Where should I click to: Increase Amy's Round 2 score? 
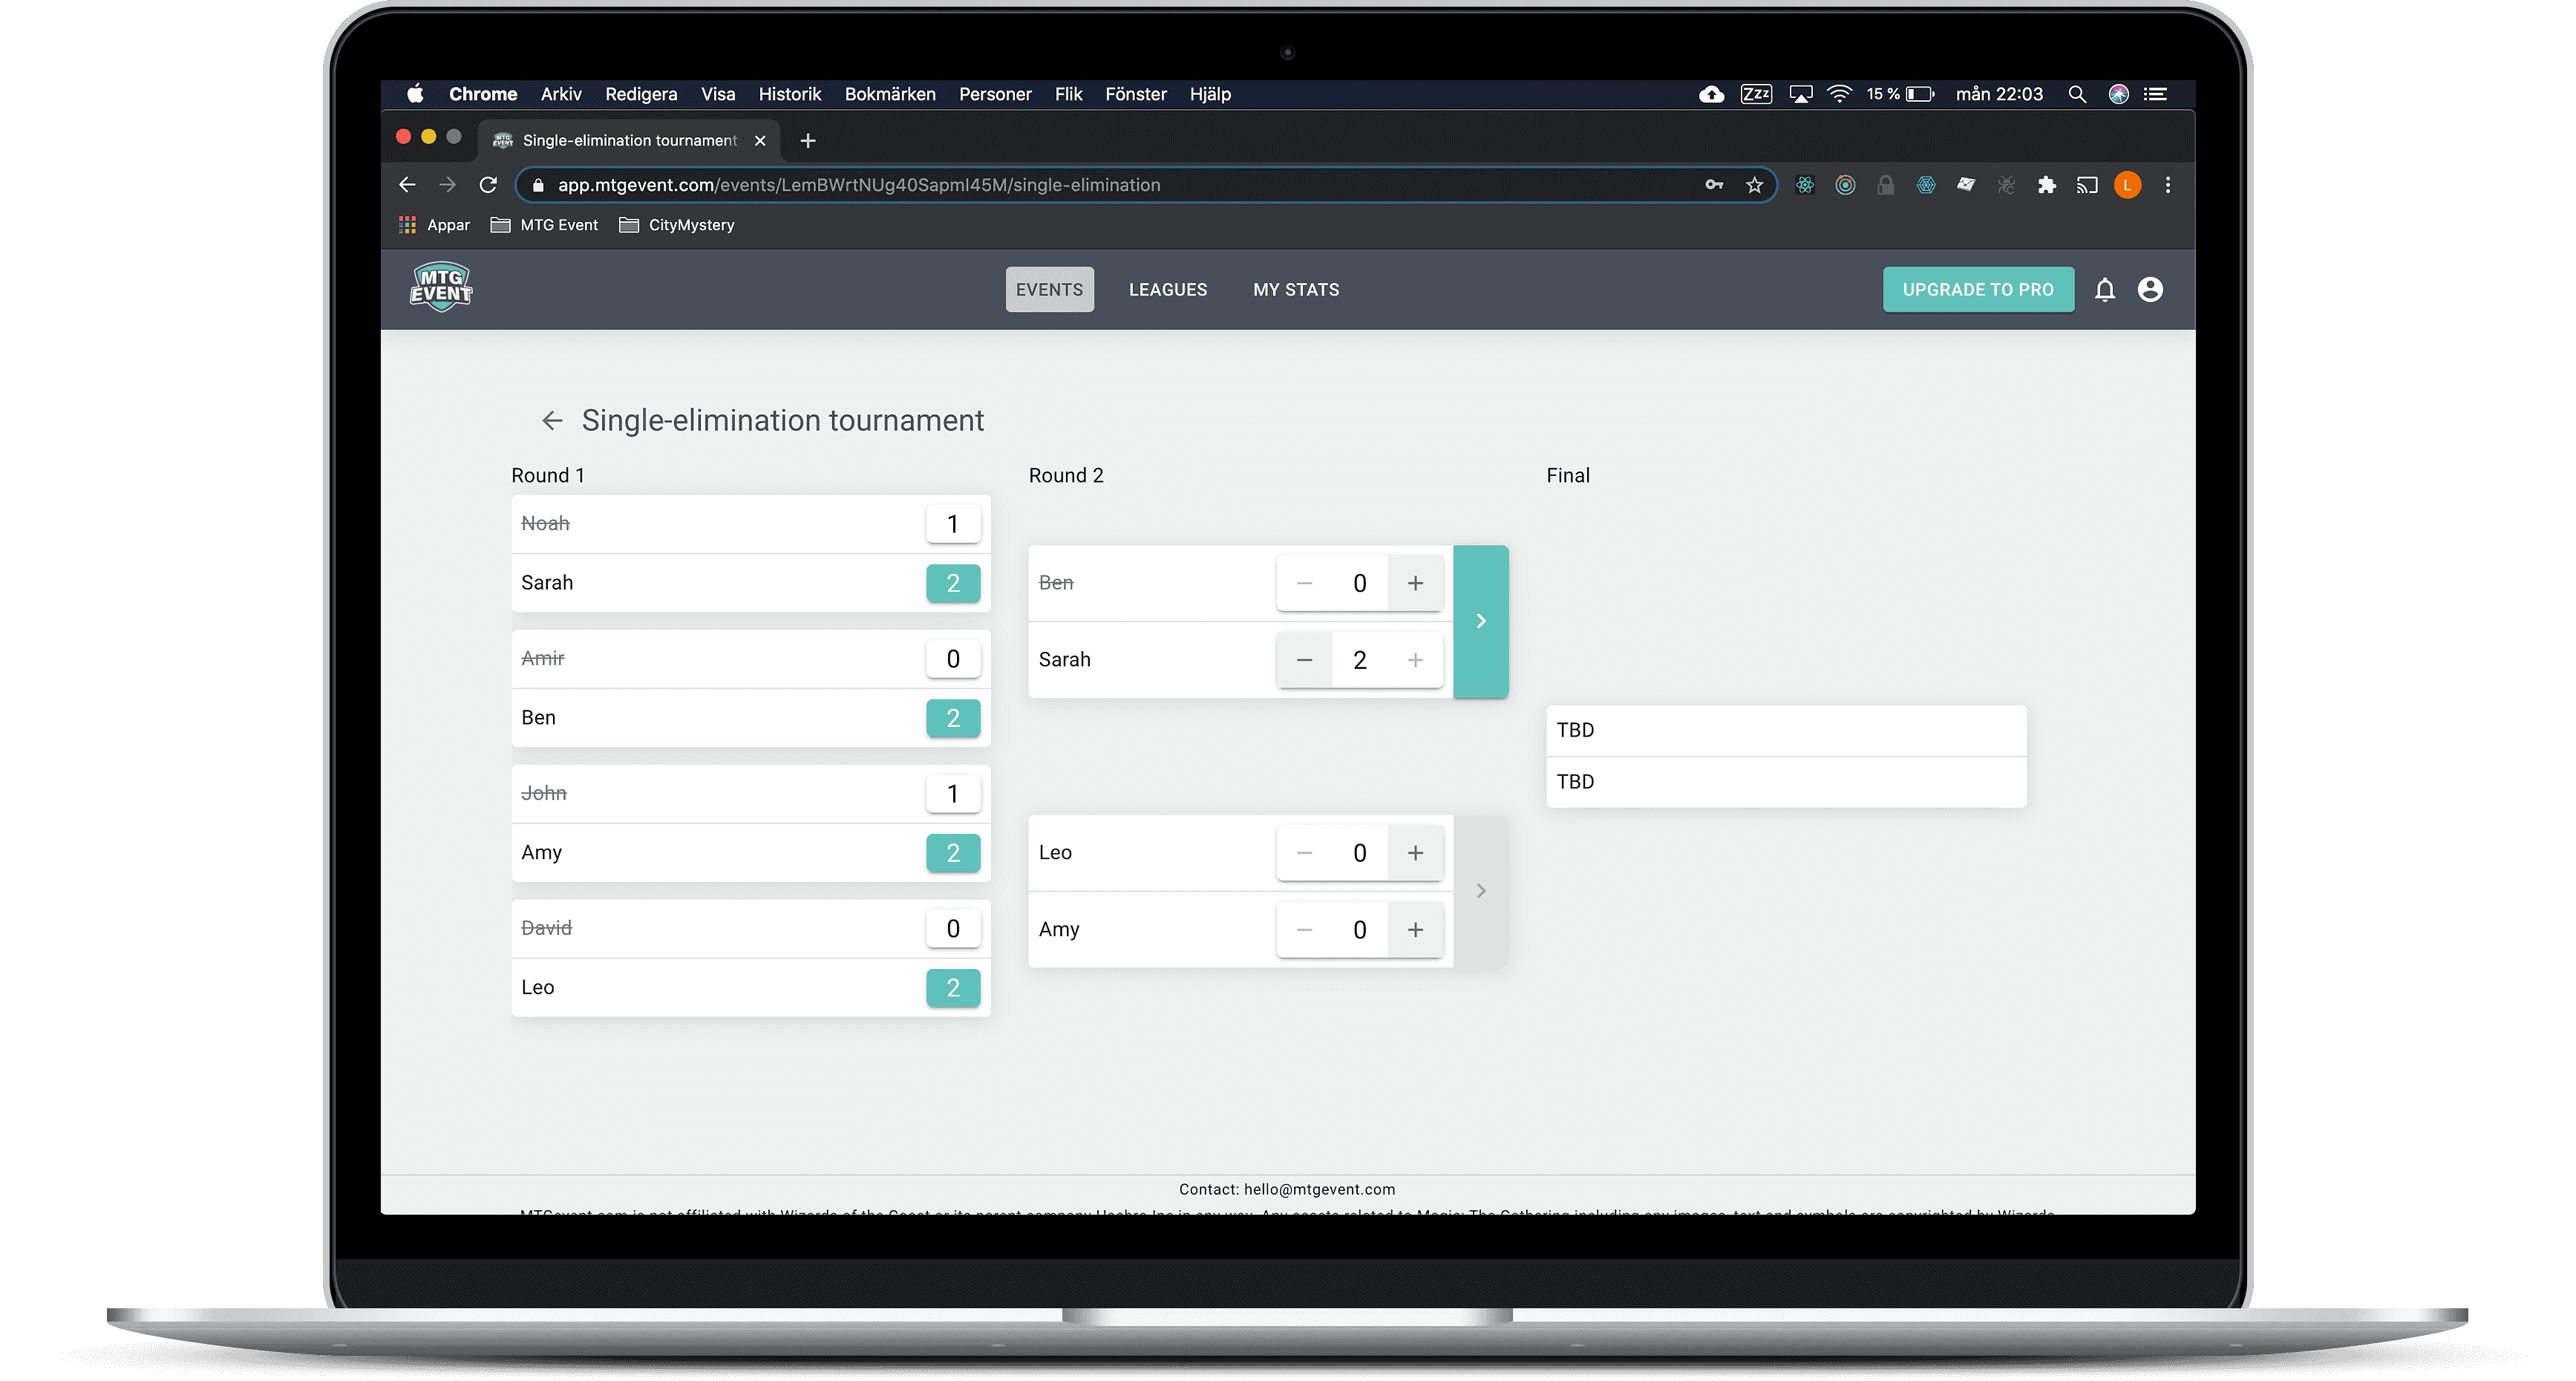[1415, 930]
